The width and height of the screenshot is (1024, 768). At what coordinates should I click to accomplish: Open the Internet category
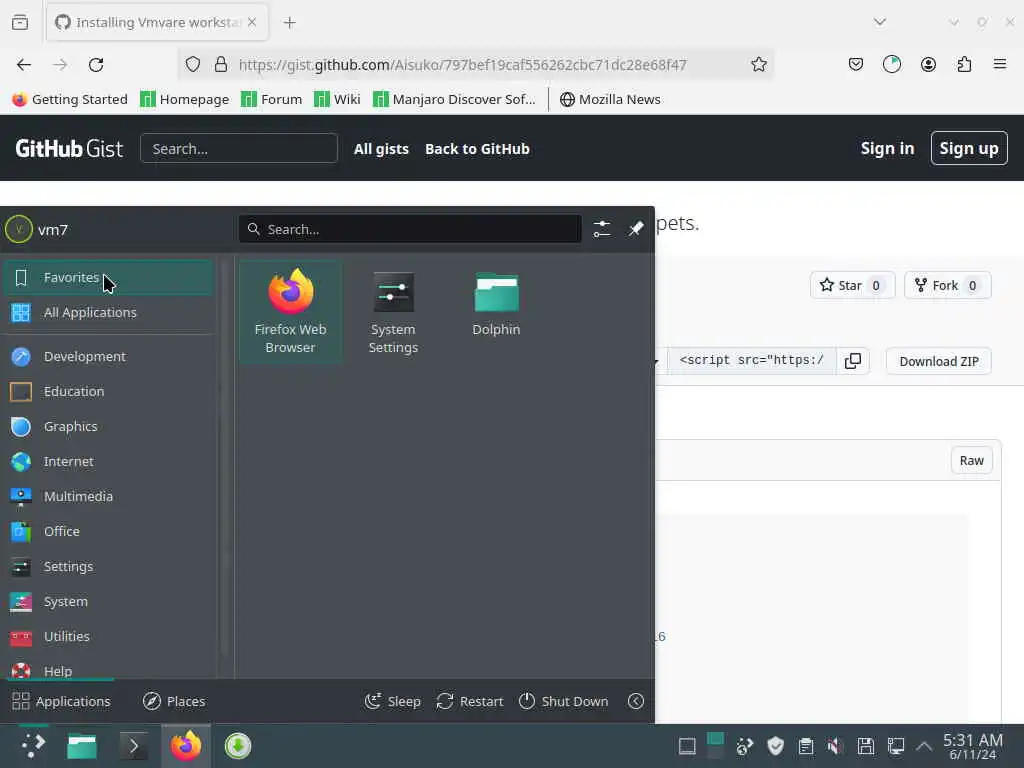click(x=108, y=462)
